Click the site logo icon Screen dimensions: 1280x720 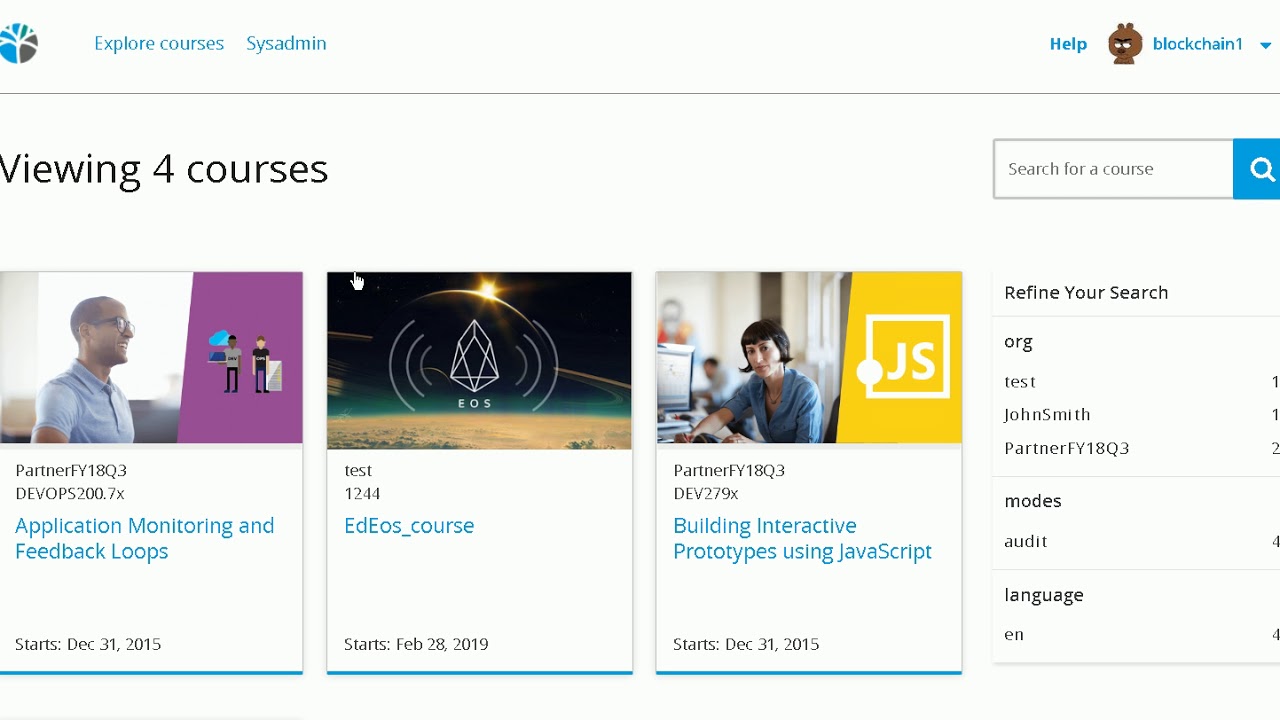(19, 43)
